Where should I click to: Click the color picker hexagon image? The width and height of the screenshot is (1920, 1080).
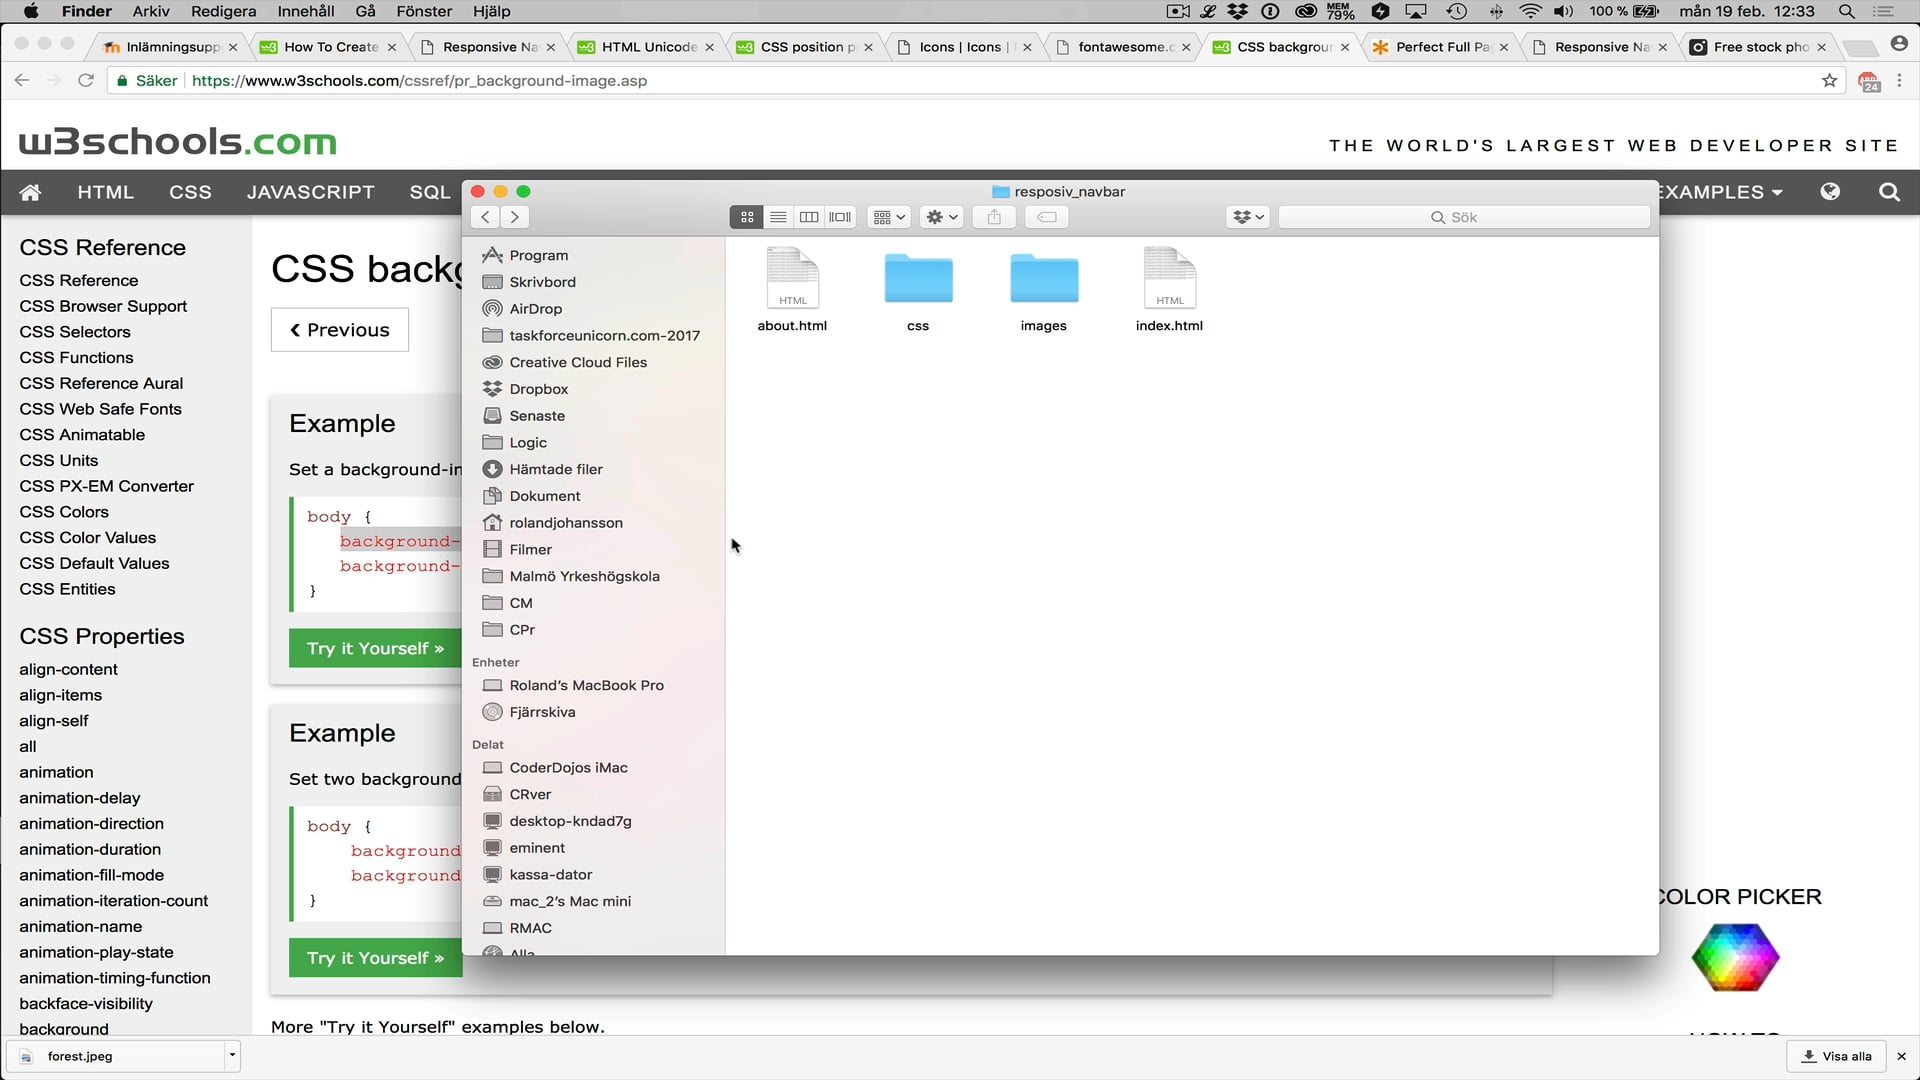1735,957
